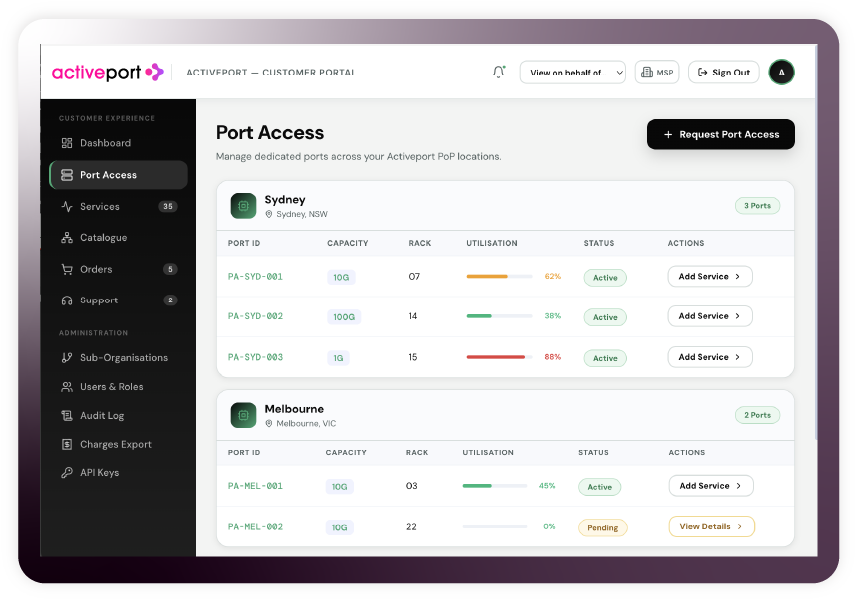The image size is (858, 602).
Task: View Details for PA-MEL-002
Action: coord(711,526)
